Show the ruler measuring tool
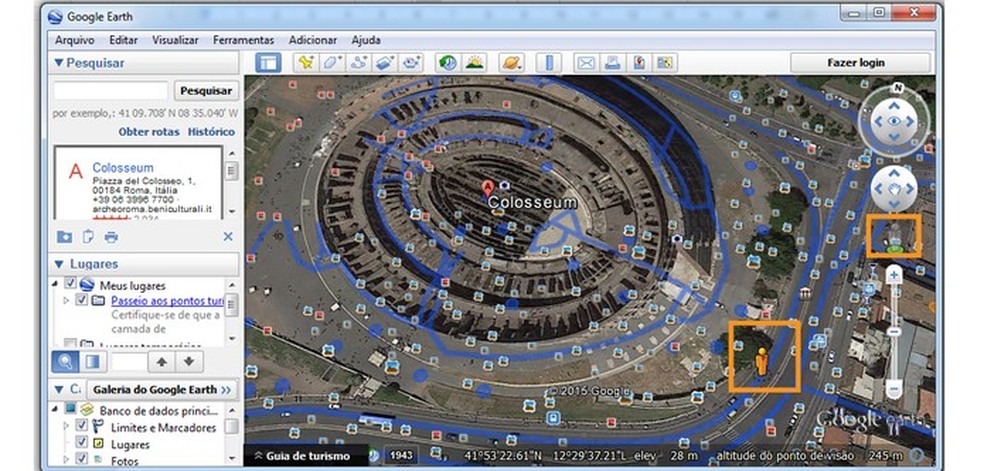Screen dimensions: 984x471 (549, 63)
